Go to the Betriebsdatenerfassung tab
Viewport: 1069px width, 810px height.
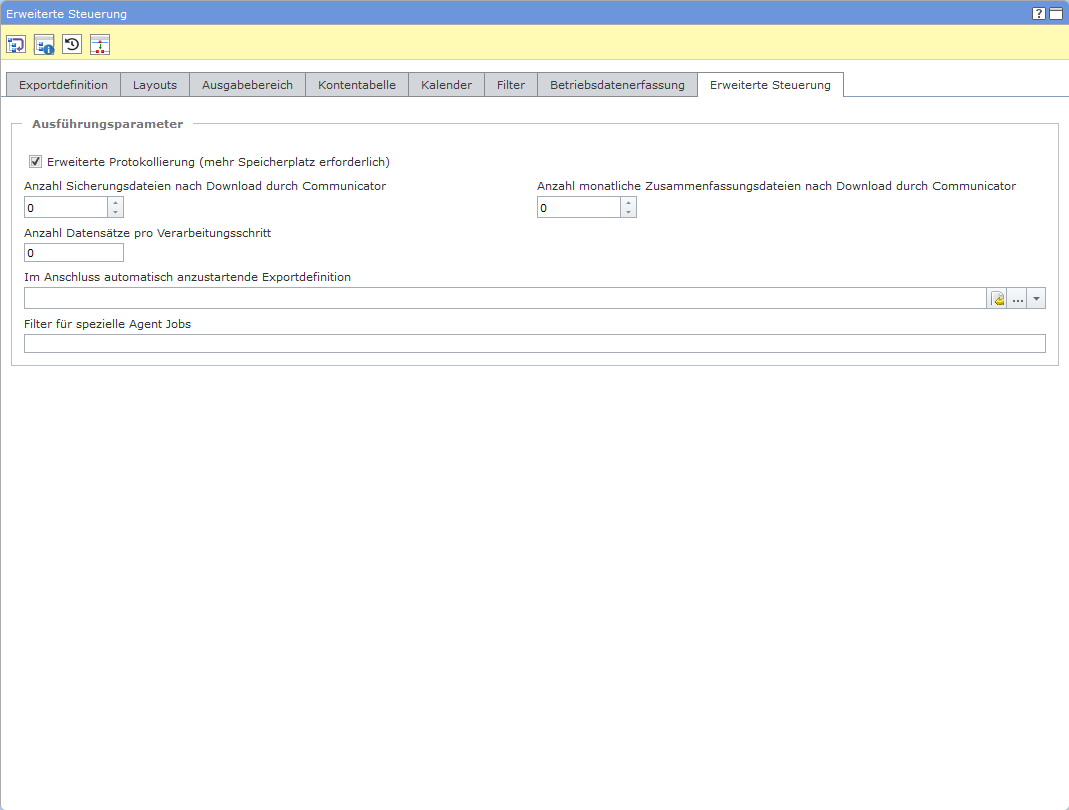tap(617, 85)
